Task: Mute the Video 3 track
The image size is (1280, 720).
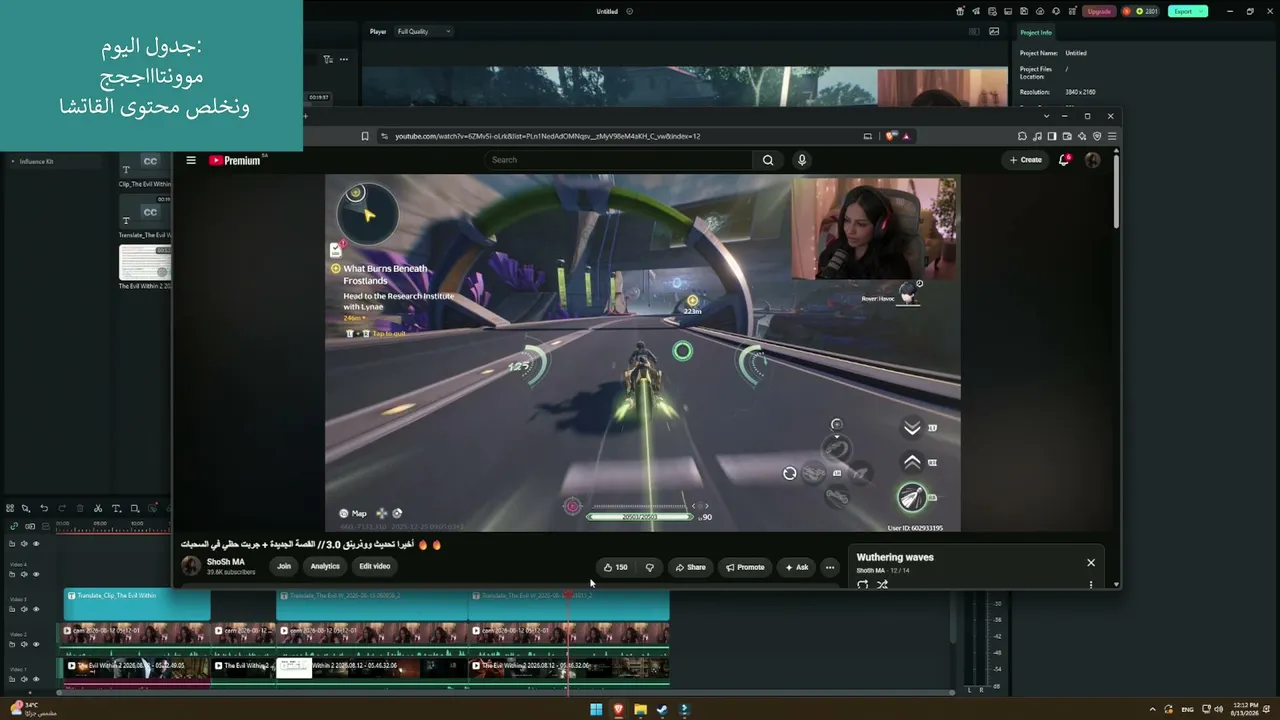Action: click(24, 608)
